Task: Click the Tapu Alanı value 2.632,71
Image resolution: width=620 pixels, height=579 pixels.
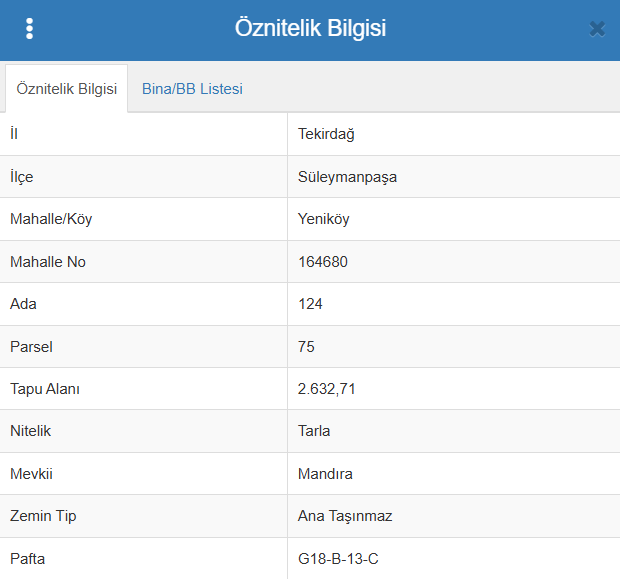Action: point(327,389)
